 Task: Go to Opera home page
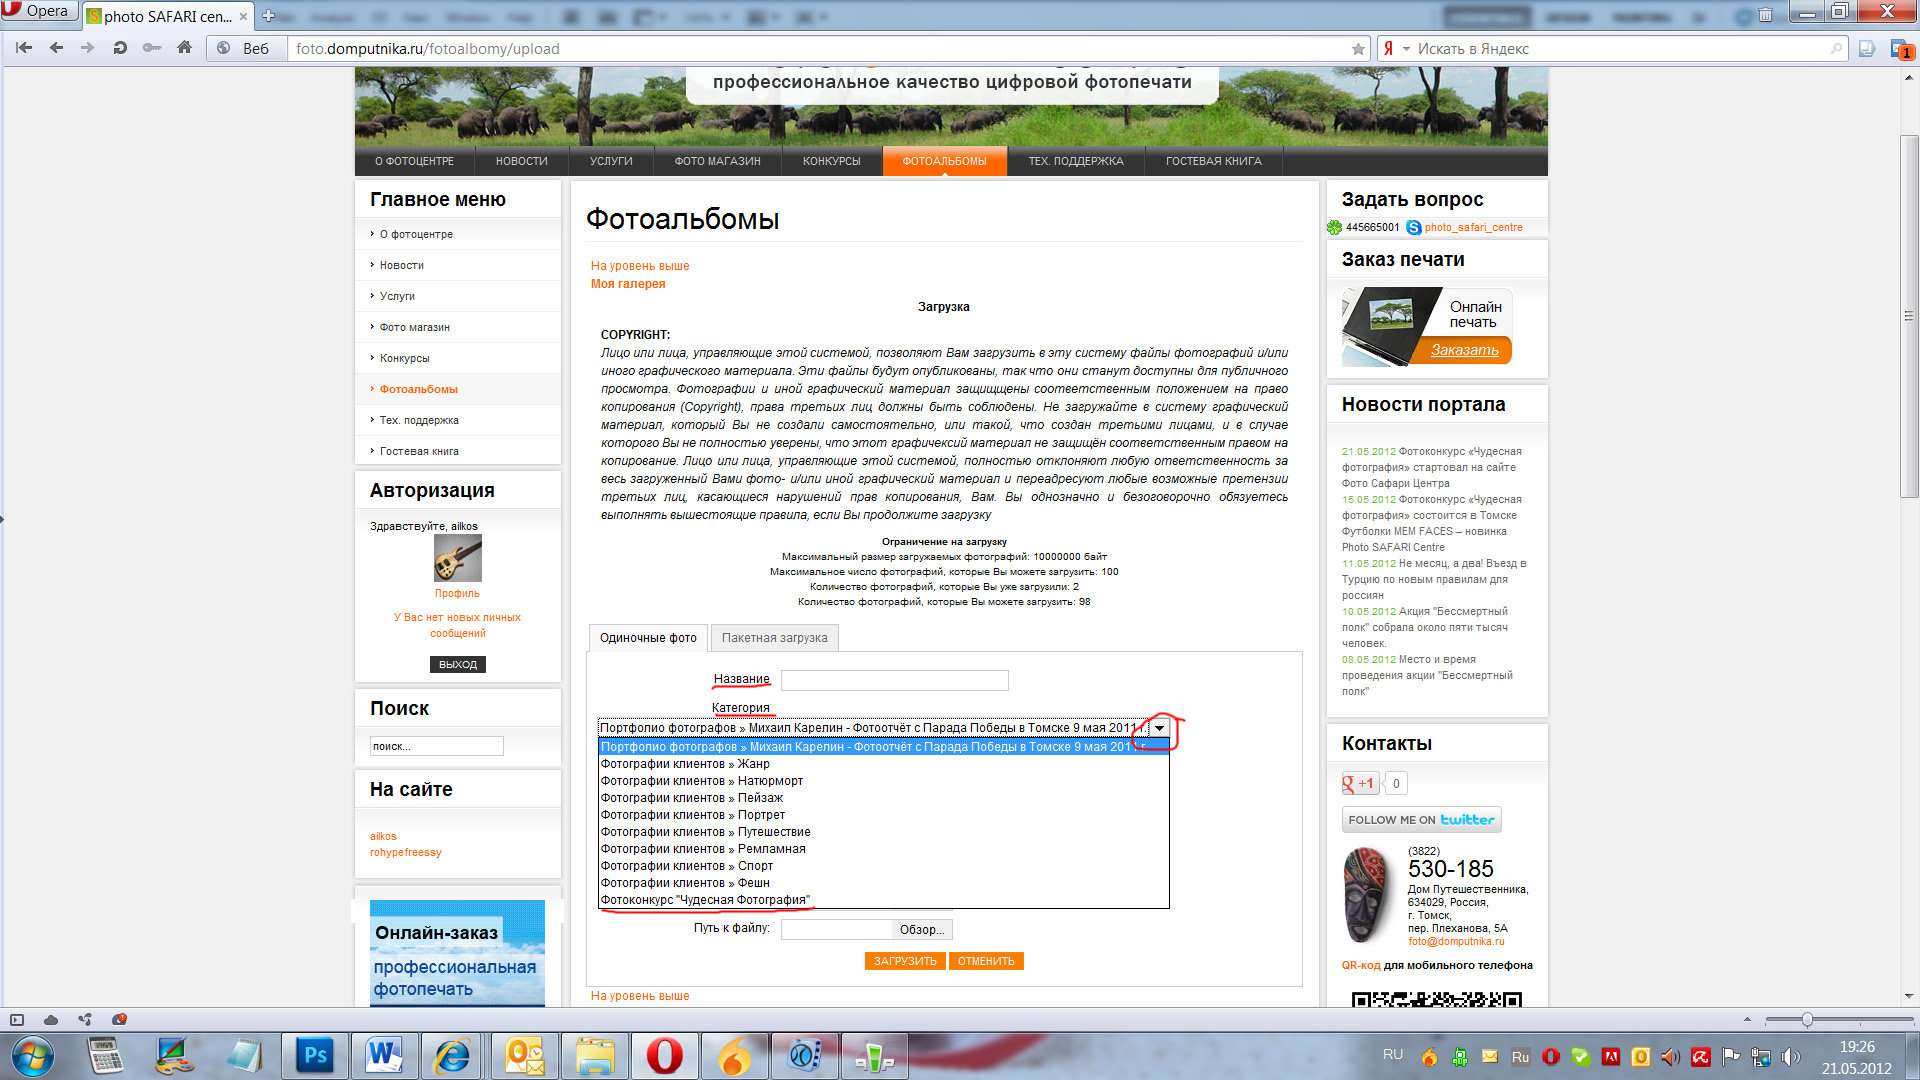(x=184, y=48)
